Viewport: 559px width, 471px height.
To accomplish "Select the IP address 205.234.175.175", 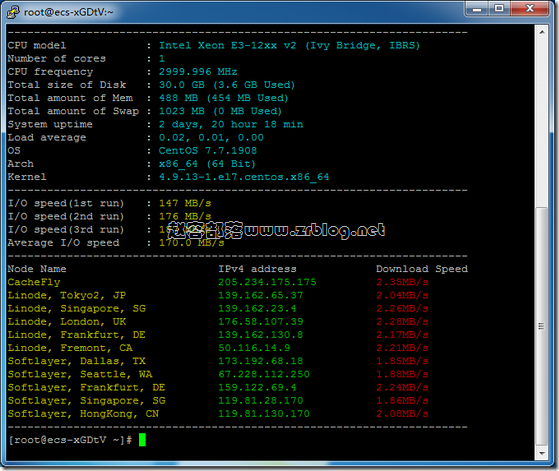I will tap(267, 282).
